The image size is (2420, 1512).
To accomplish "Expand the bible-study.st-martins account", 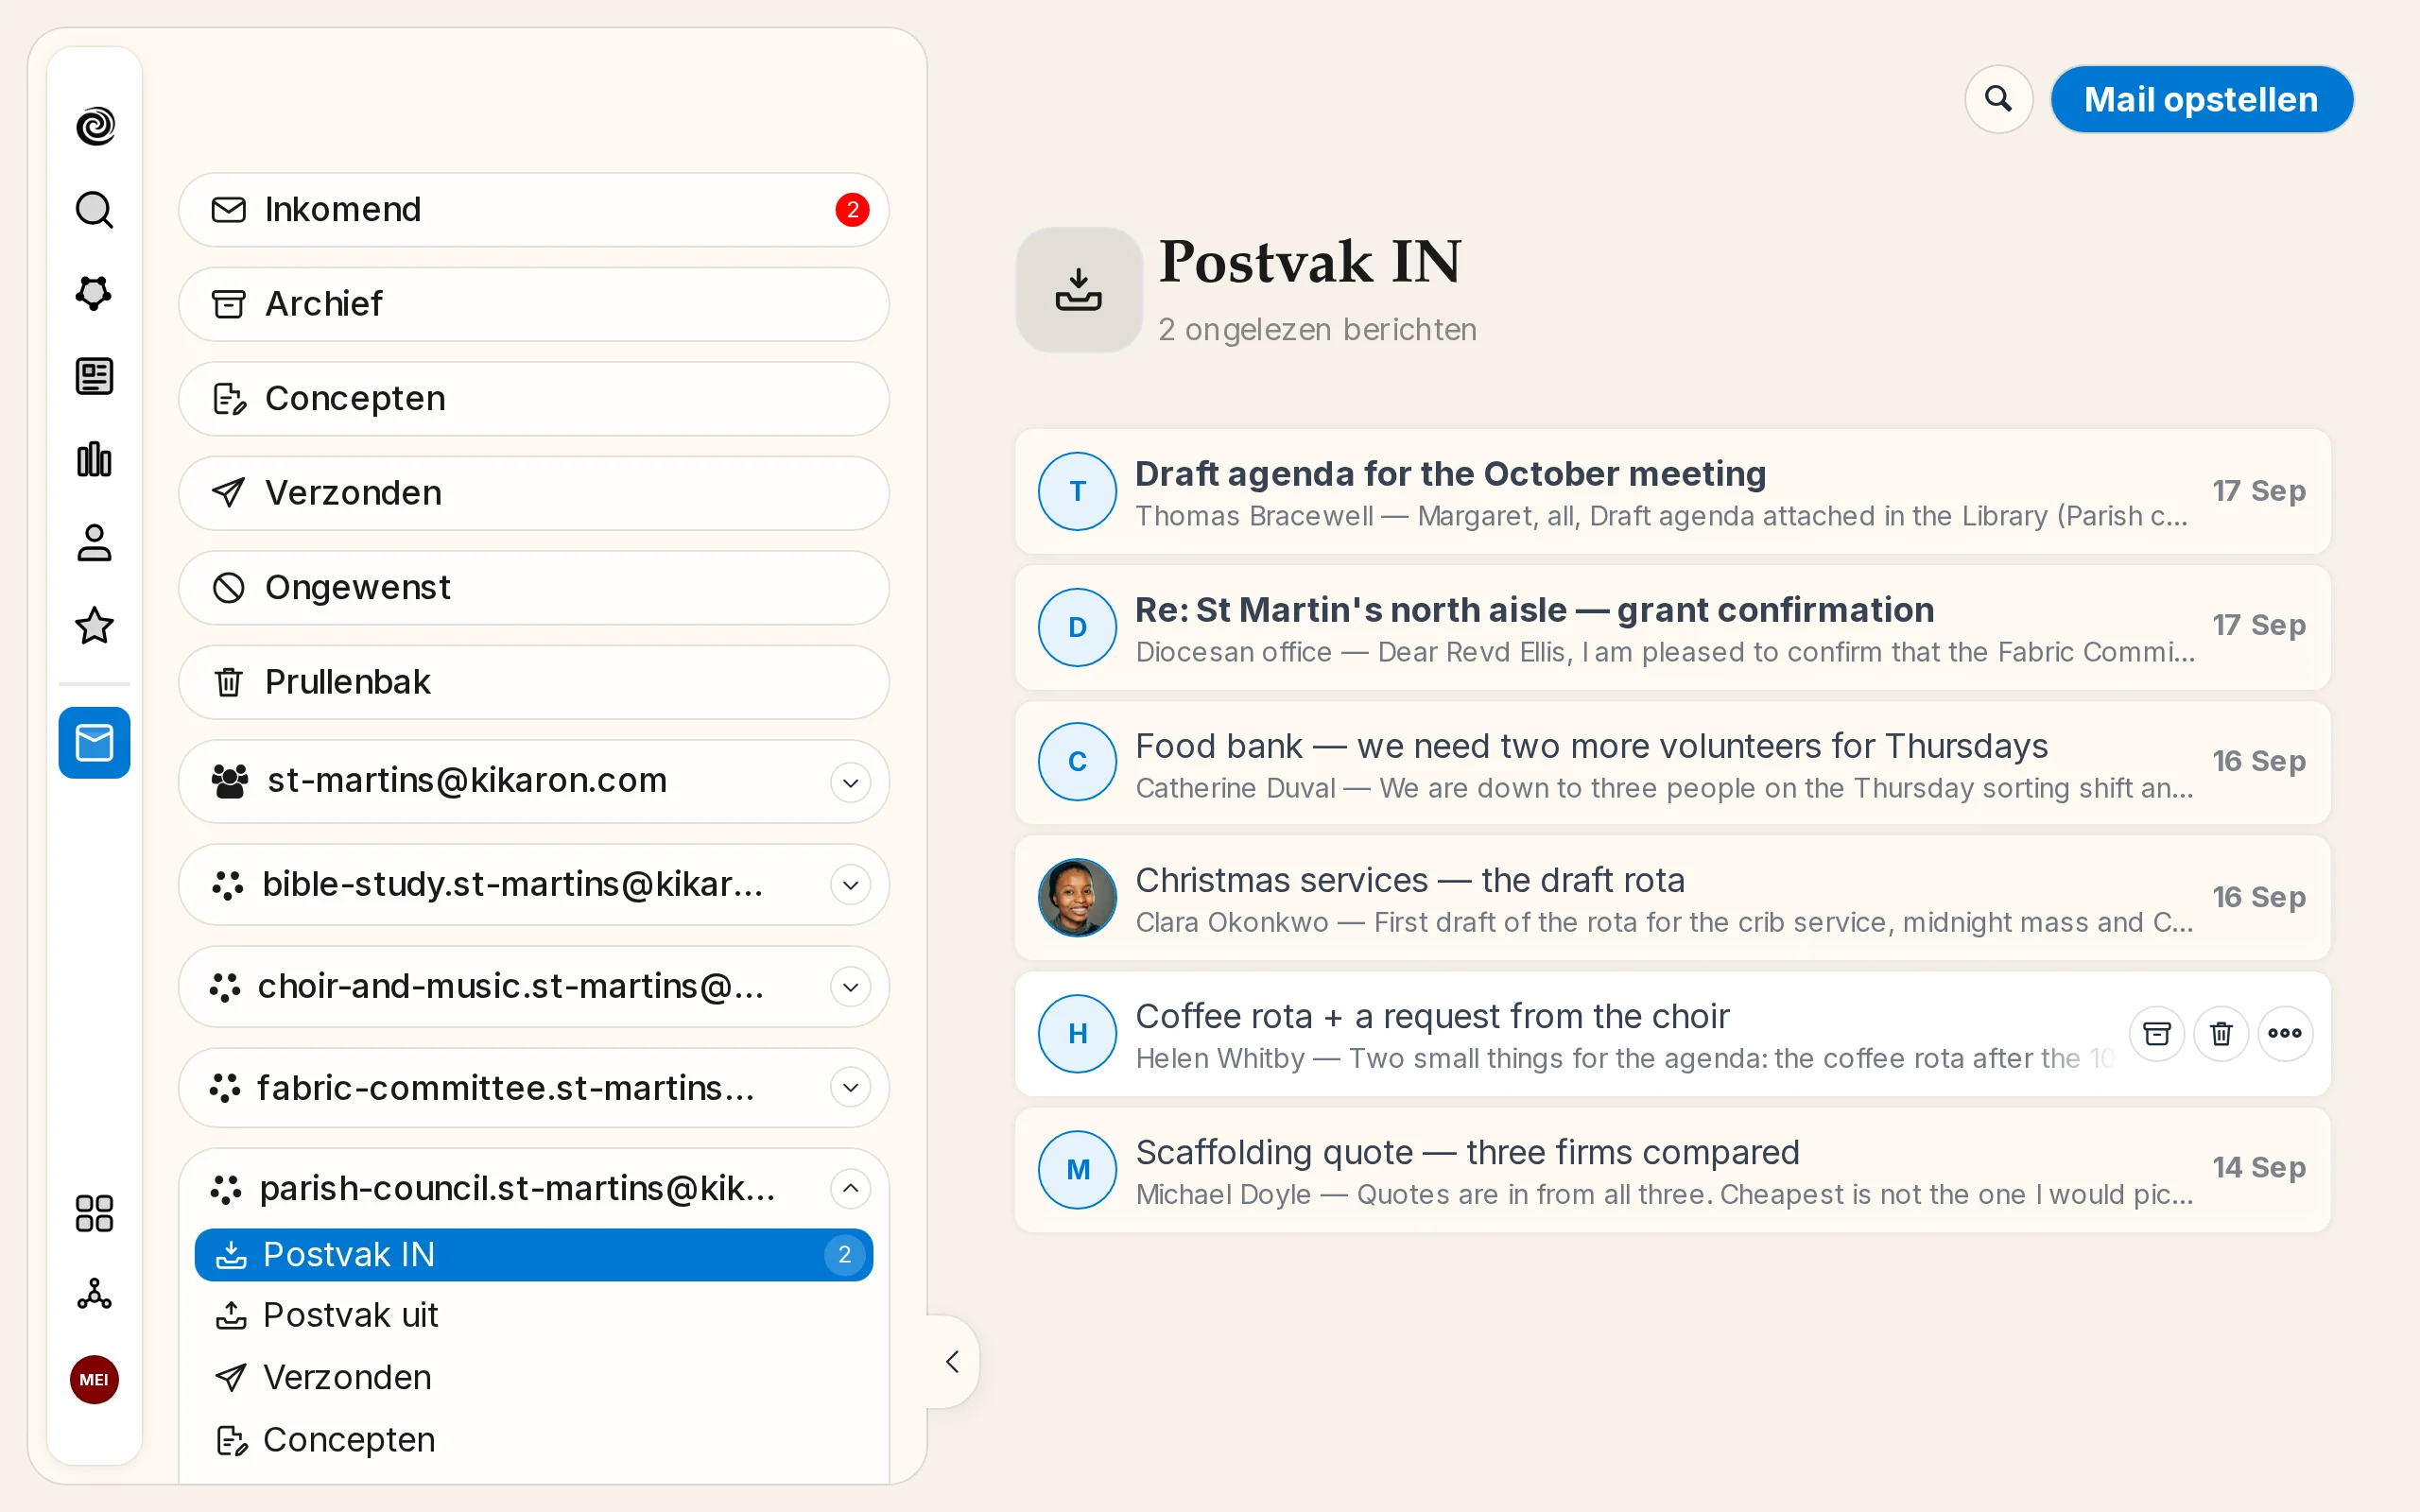I will (851, 885).
